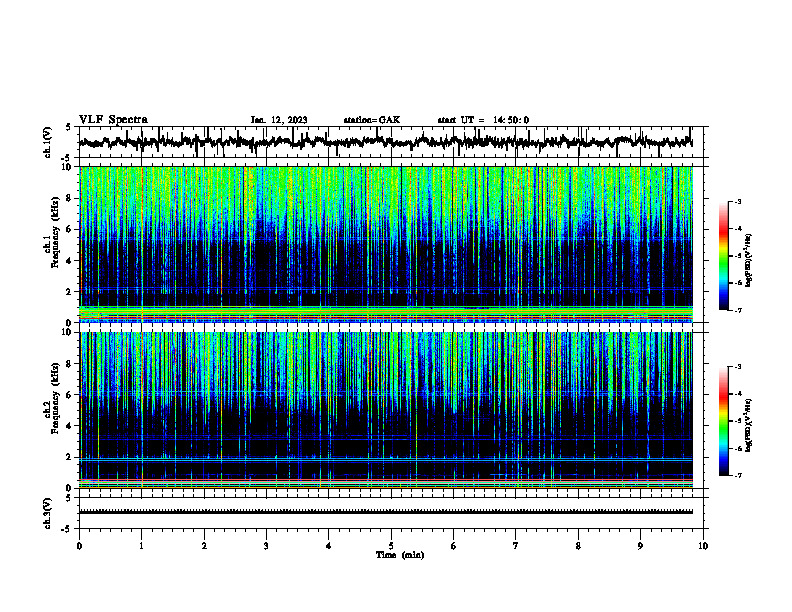Select time axis tick label "0"
This screenshot has height=612, width=792.
[79, 546]
